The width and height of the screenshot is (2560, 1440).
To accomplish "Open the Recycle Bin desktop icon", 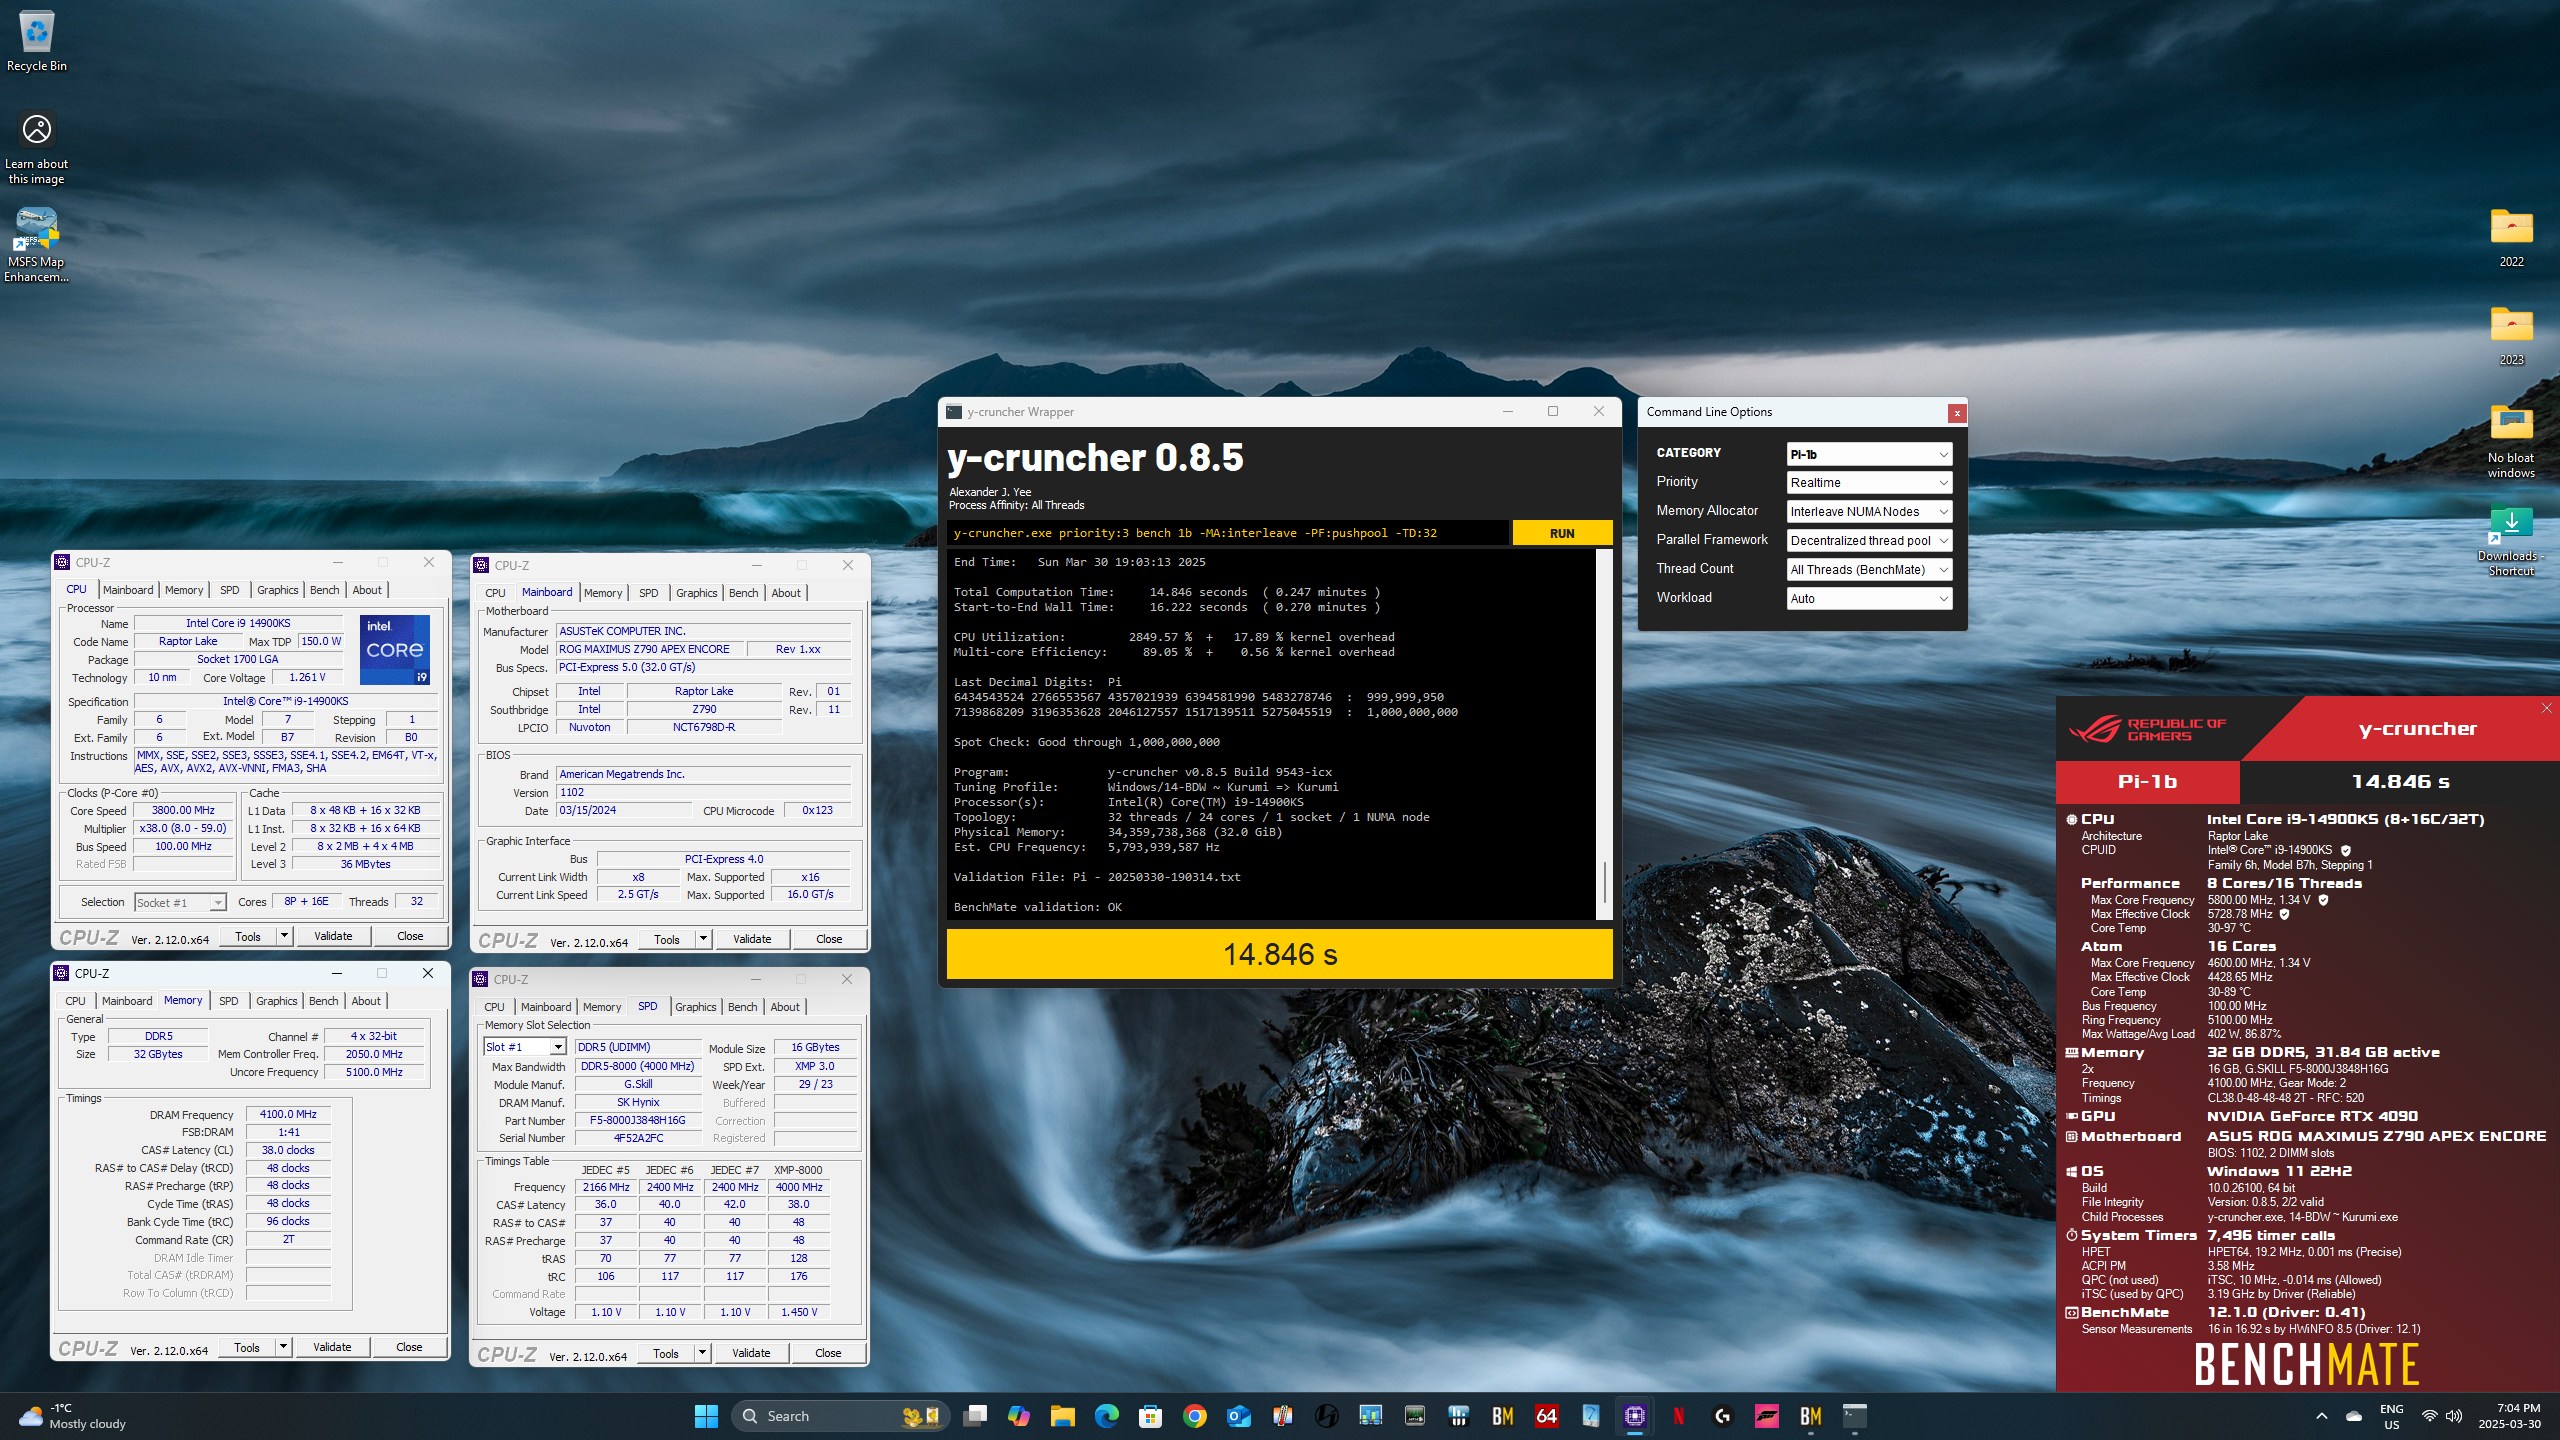I will tap(37, 42).
